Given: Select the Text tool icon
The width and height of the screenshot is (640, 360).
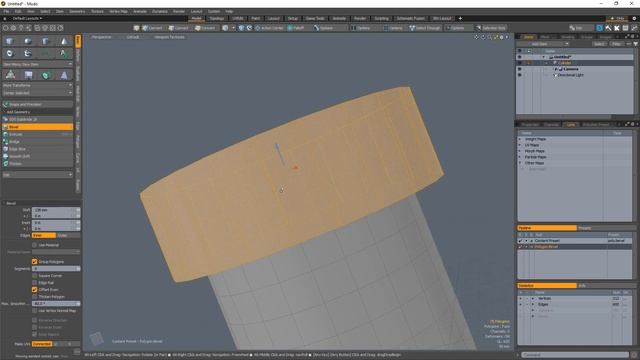Looking at the screenshot, I should pos(64,53).
